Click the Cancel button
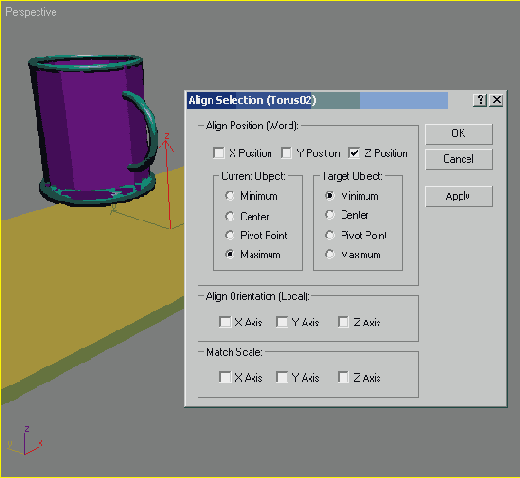 click(x=459, y=159)
